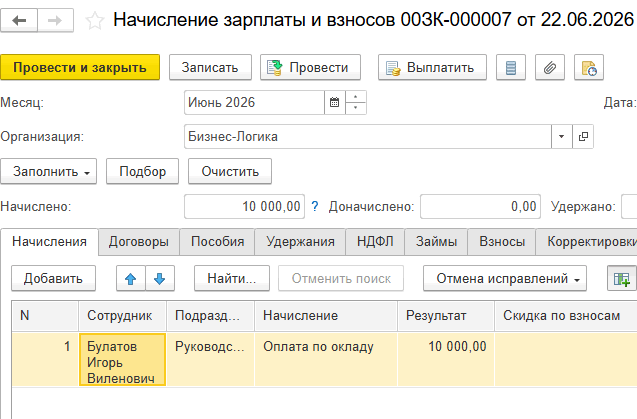Switch to the Договоры tab

tap(139, 242)
